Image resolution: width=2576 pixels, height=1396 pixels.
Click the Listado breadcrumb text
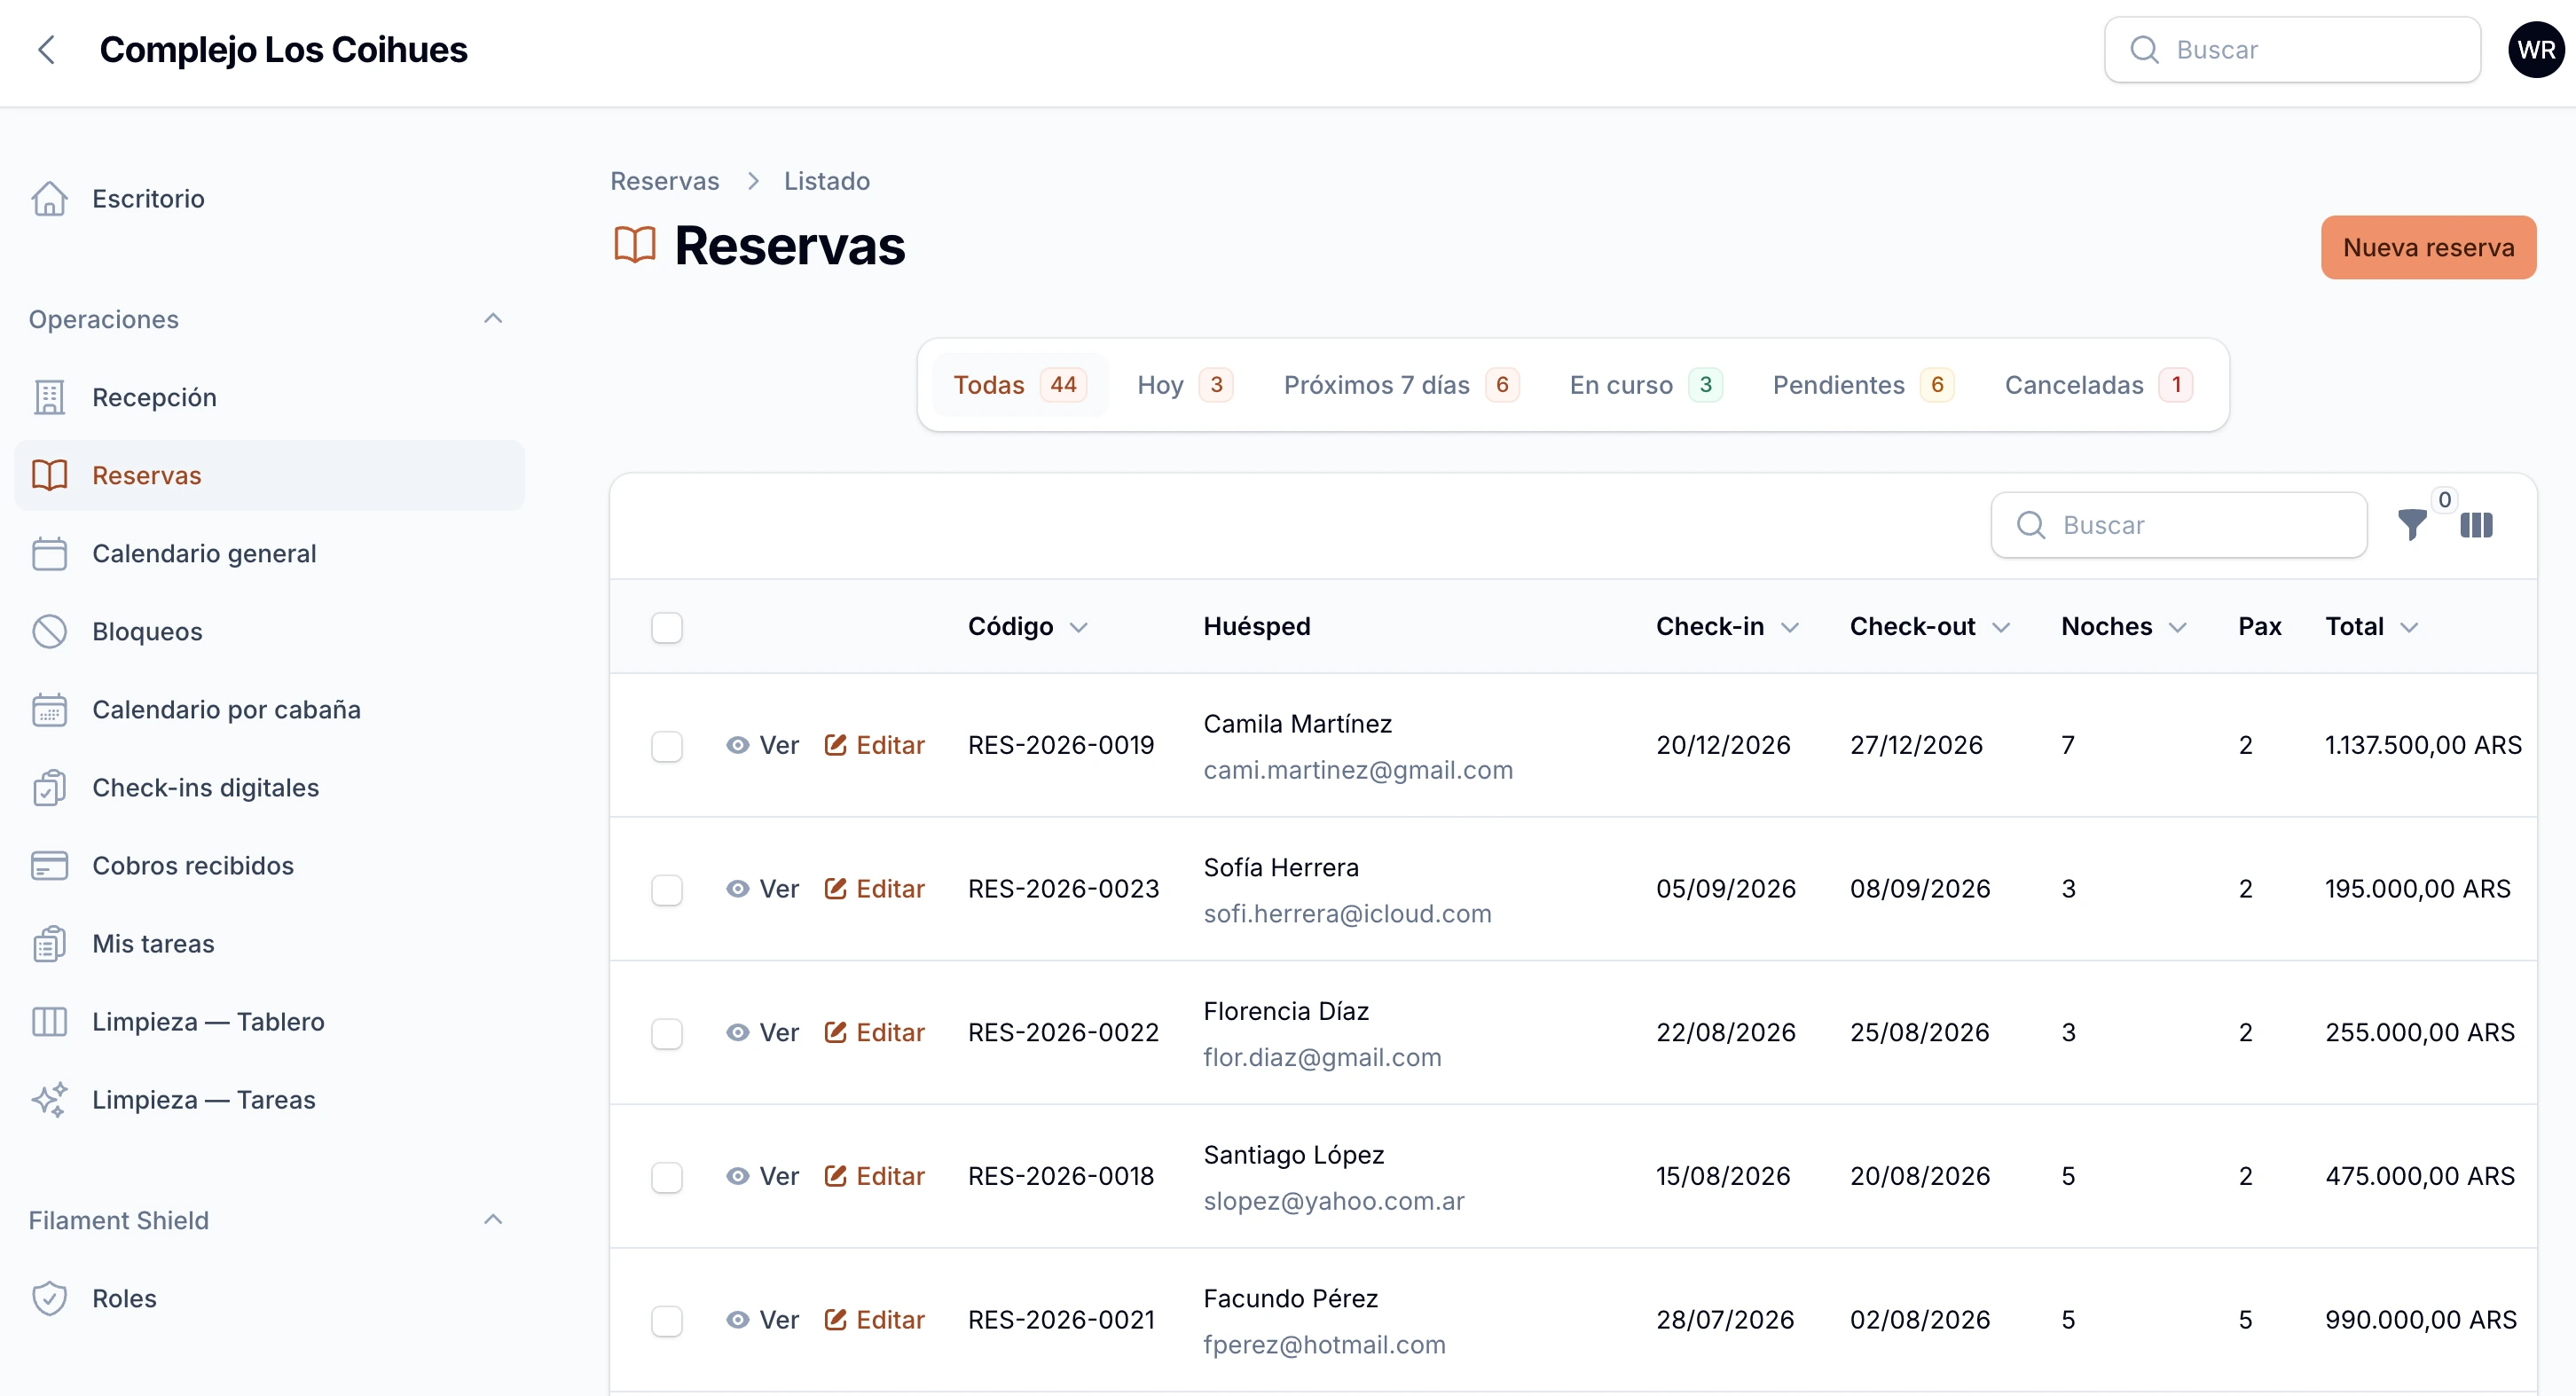[827, 181]
